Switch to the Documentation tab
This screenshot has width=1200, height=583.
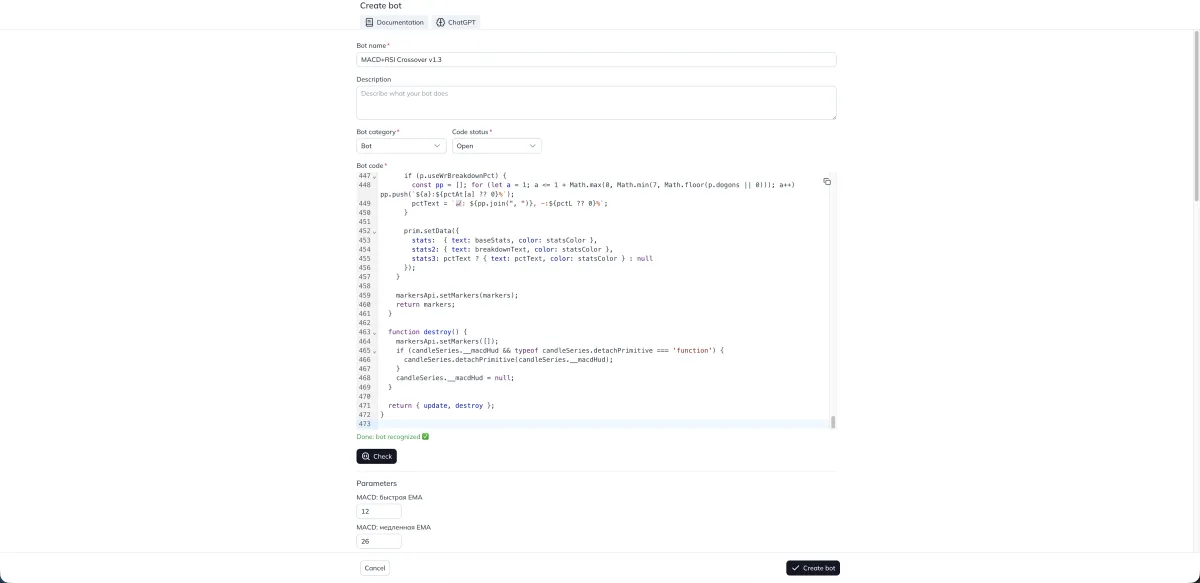(394, 21)
